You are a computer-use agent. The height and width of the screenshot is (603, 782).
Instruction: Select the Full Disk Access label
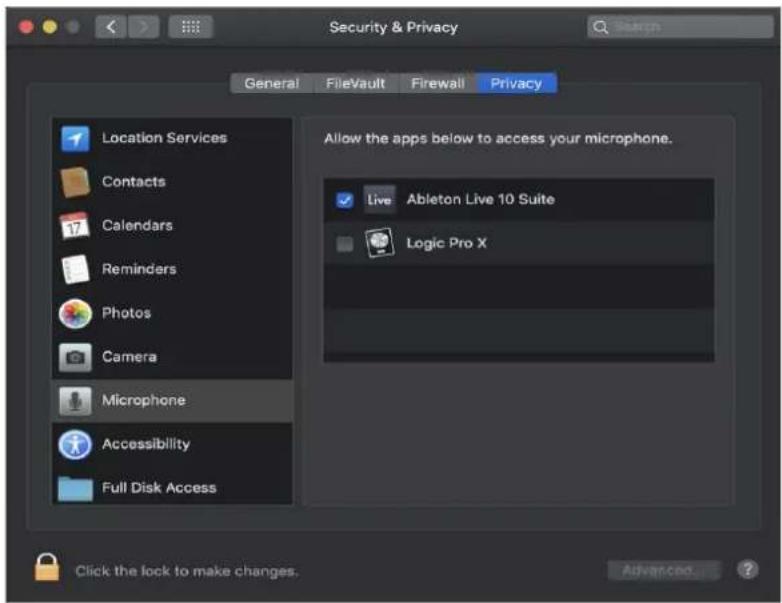coord(159,488)
